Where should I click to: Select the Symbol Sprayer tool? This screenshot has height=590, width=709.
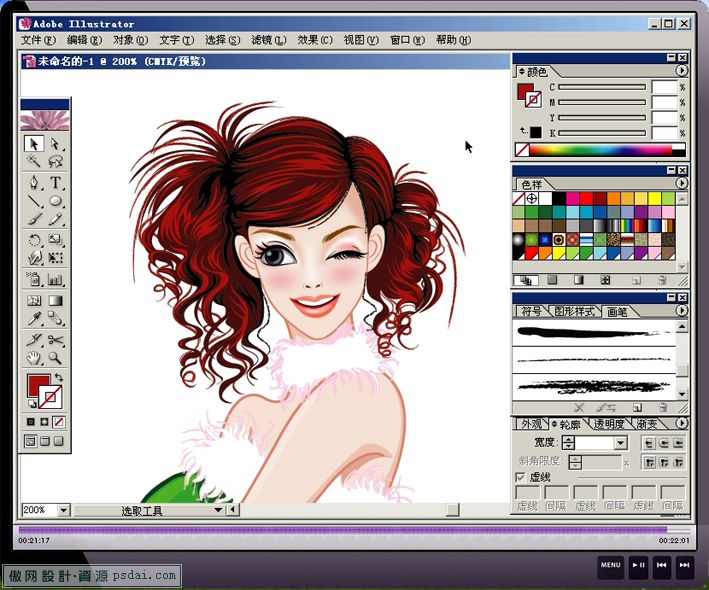tap(34, 279)
